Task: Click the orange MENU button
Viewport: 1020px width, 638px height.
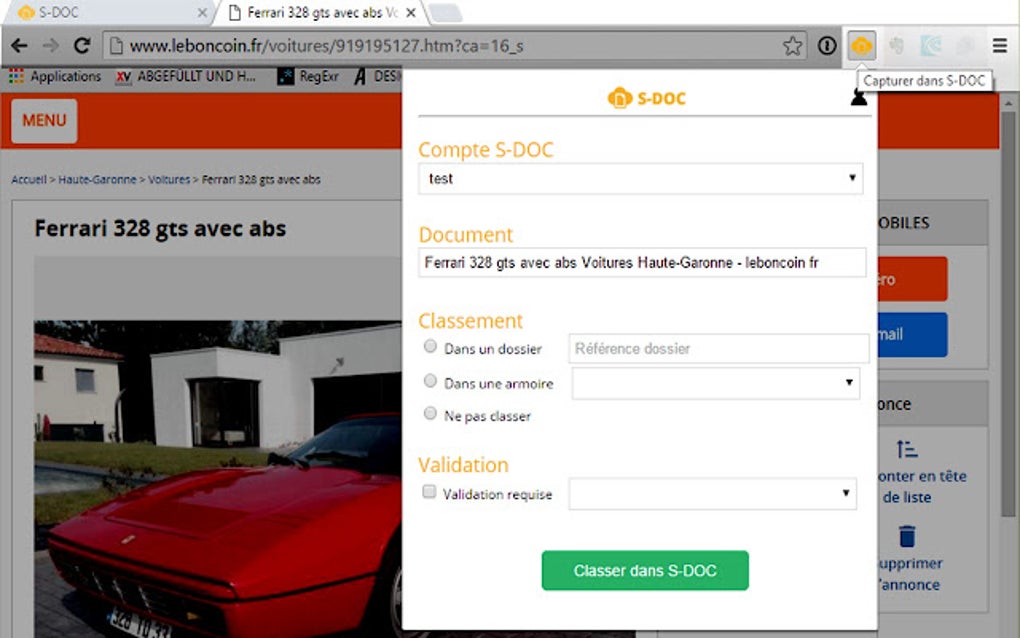Action: click(44, 120)
